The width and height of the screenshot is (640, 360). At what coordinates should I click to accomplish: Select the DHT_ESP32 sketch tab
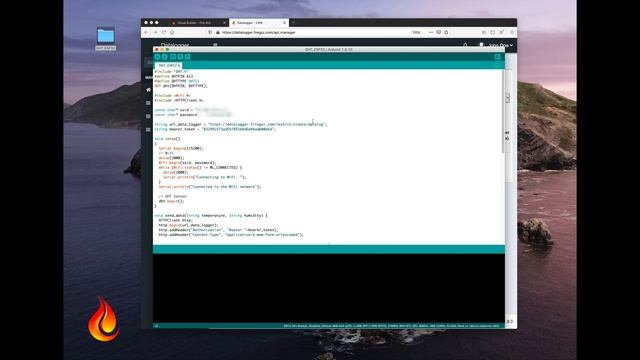coord(169,65)
